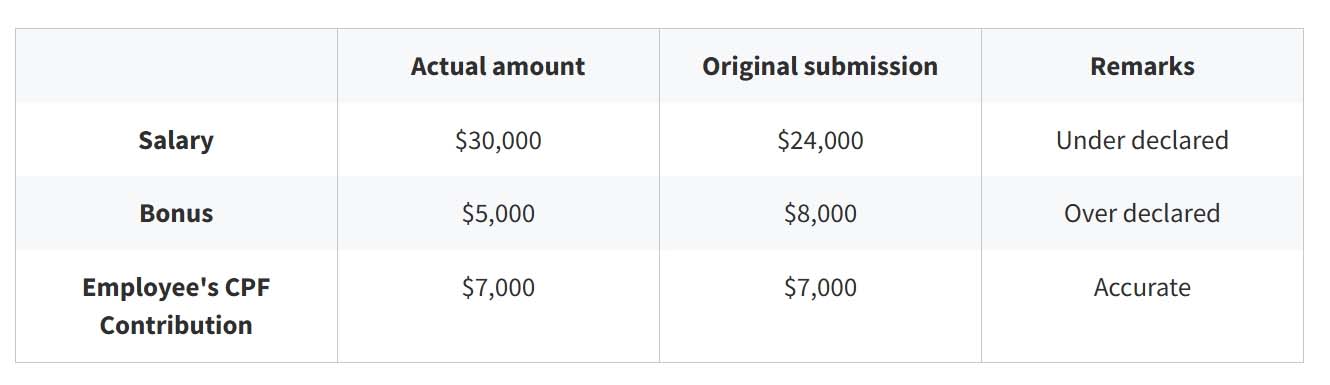This screenshot has width=1330, height=385.
Task: Select the Over declared remark
Action: click(1142, 213)
